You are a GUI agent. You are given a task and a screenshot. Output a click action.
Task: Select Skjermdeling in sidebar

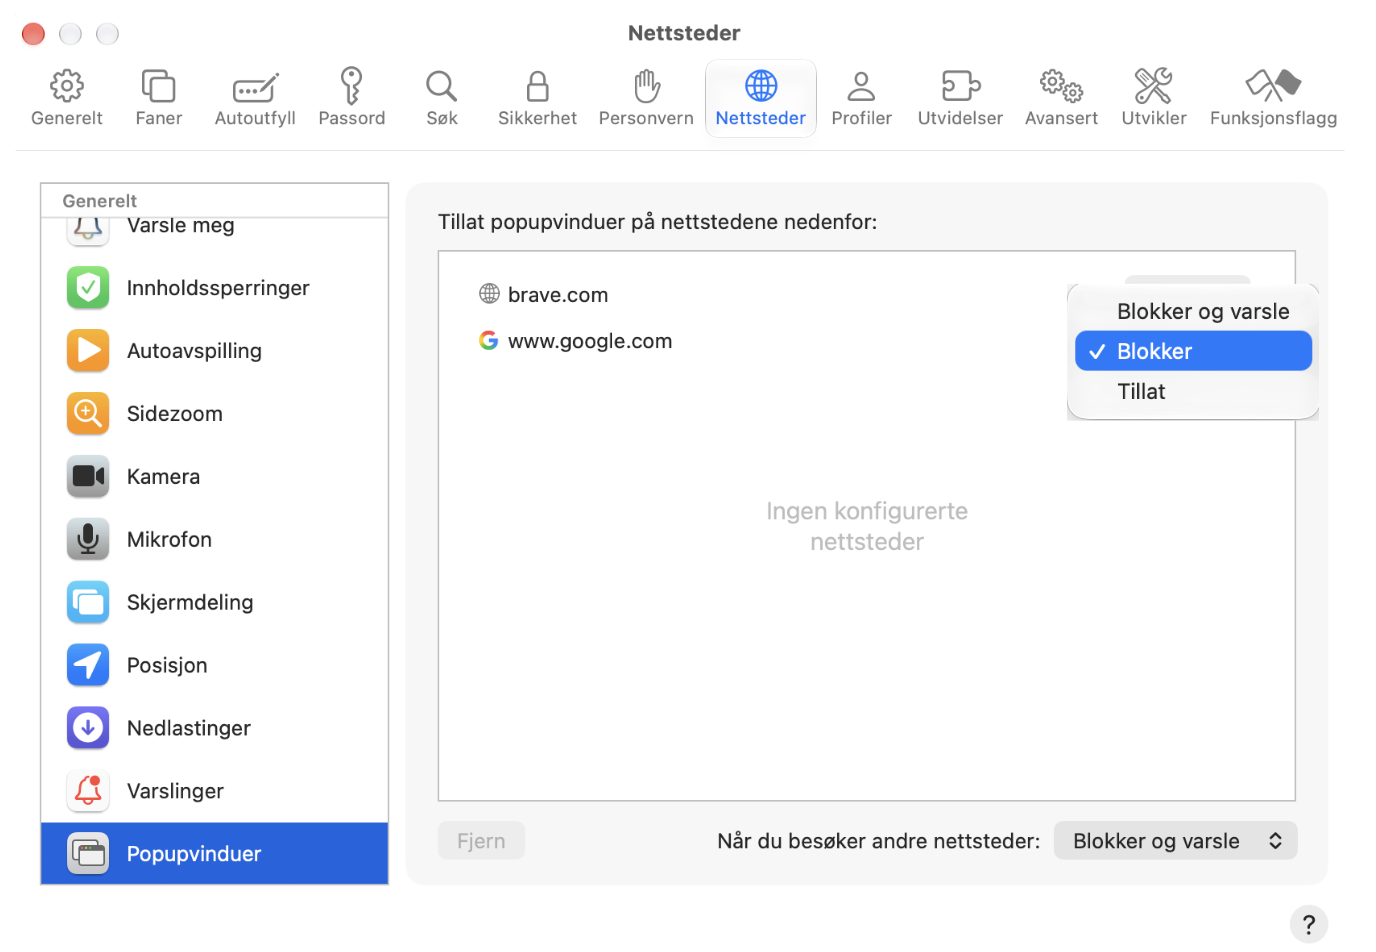(x=214, y=603)
